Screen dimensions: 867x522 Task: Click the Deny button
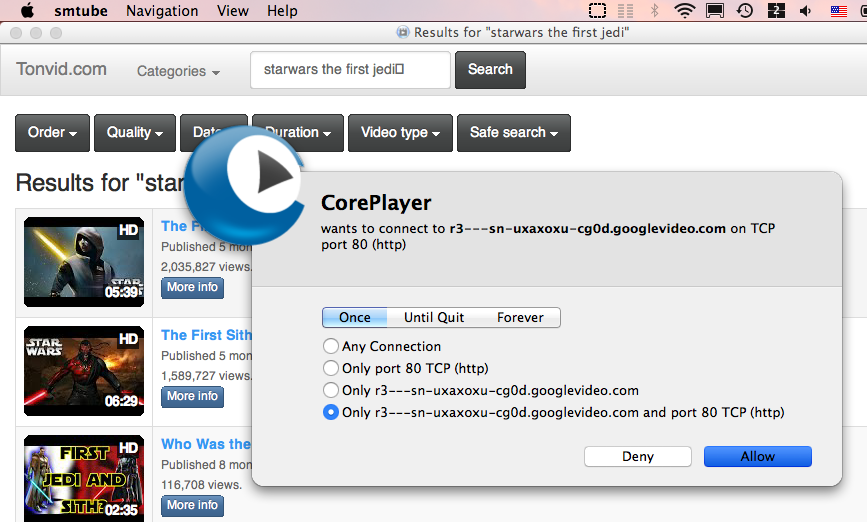tap(638, 457)
